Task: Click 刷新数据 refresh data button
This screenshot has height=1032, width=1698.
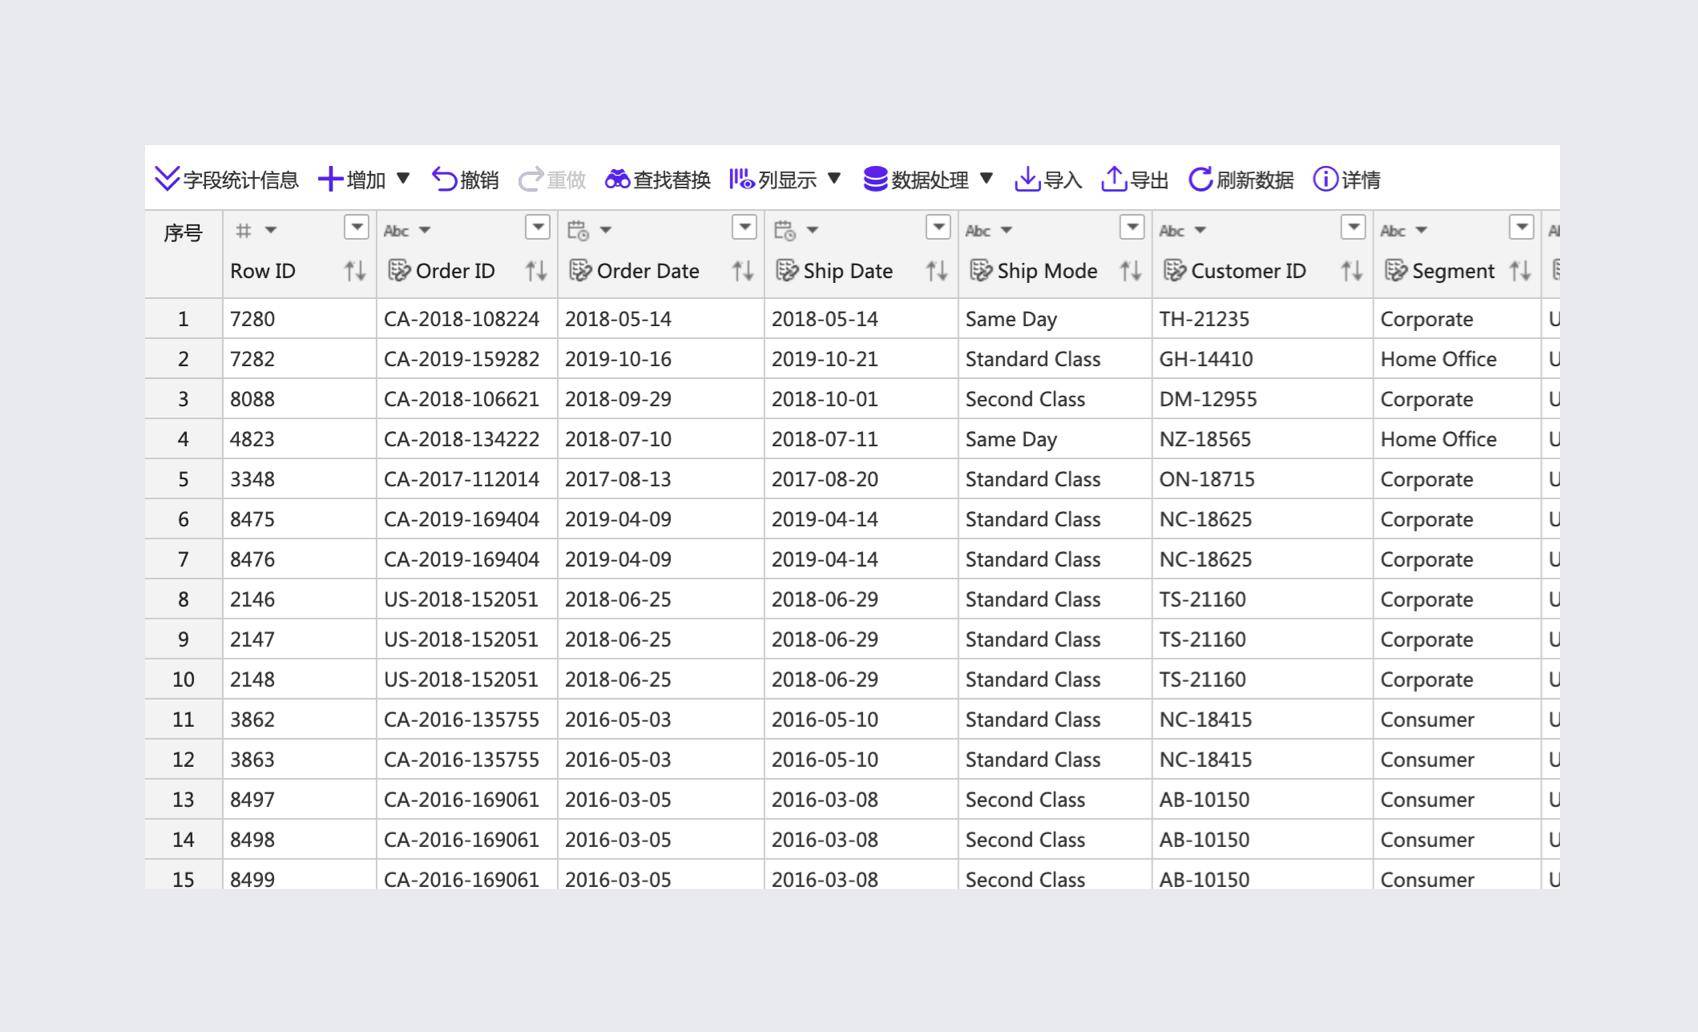Action: pyautogui.click(x=1241, y=180)
